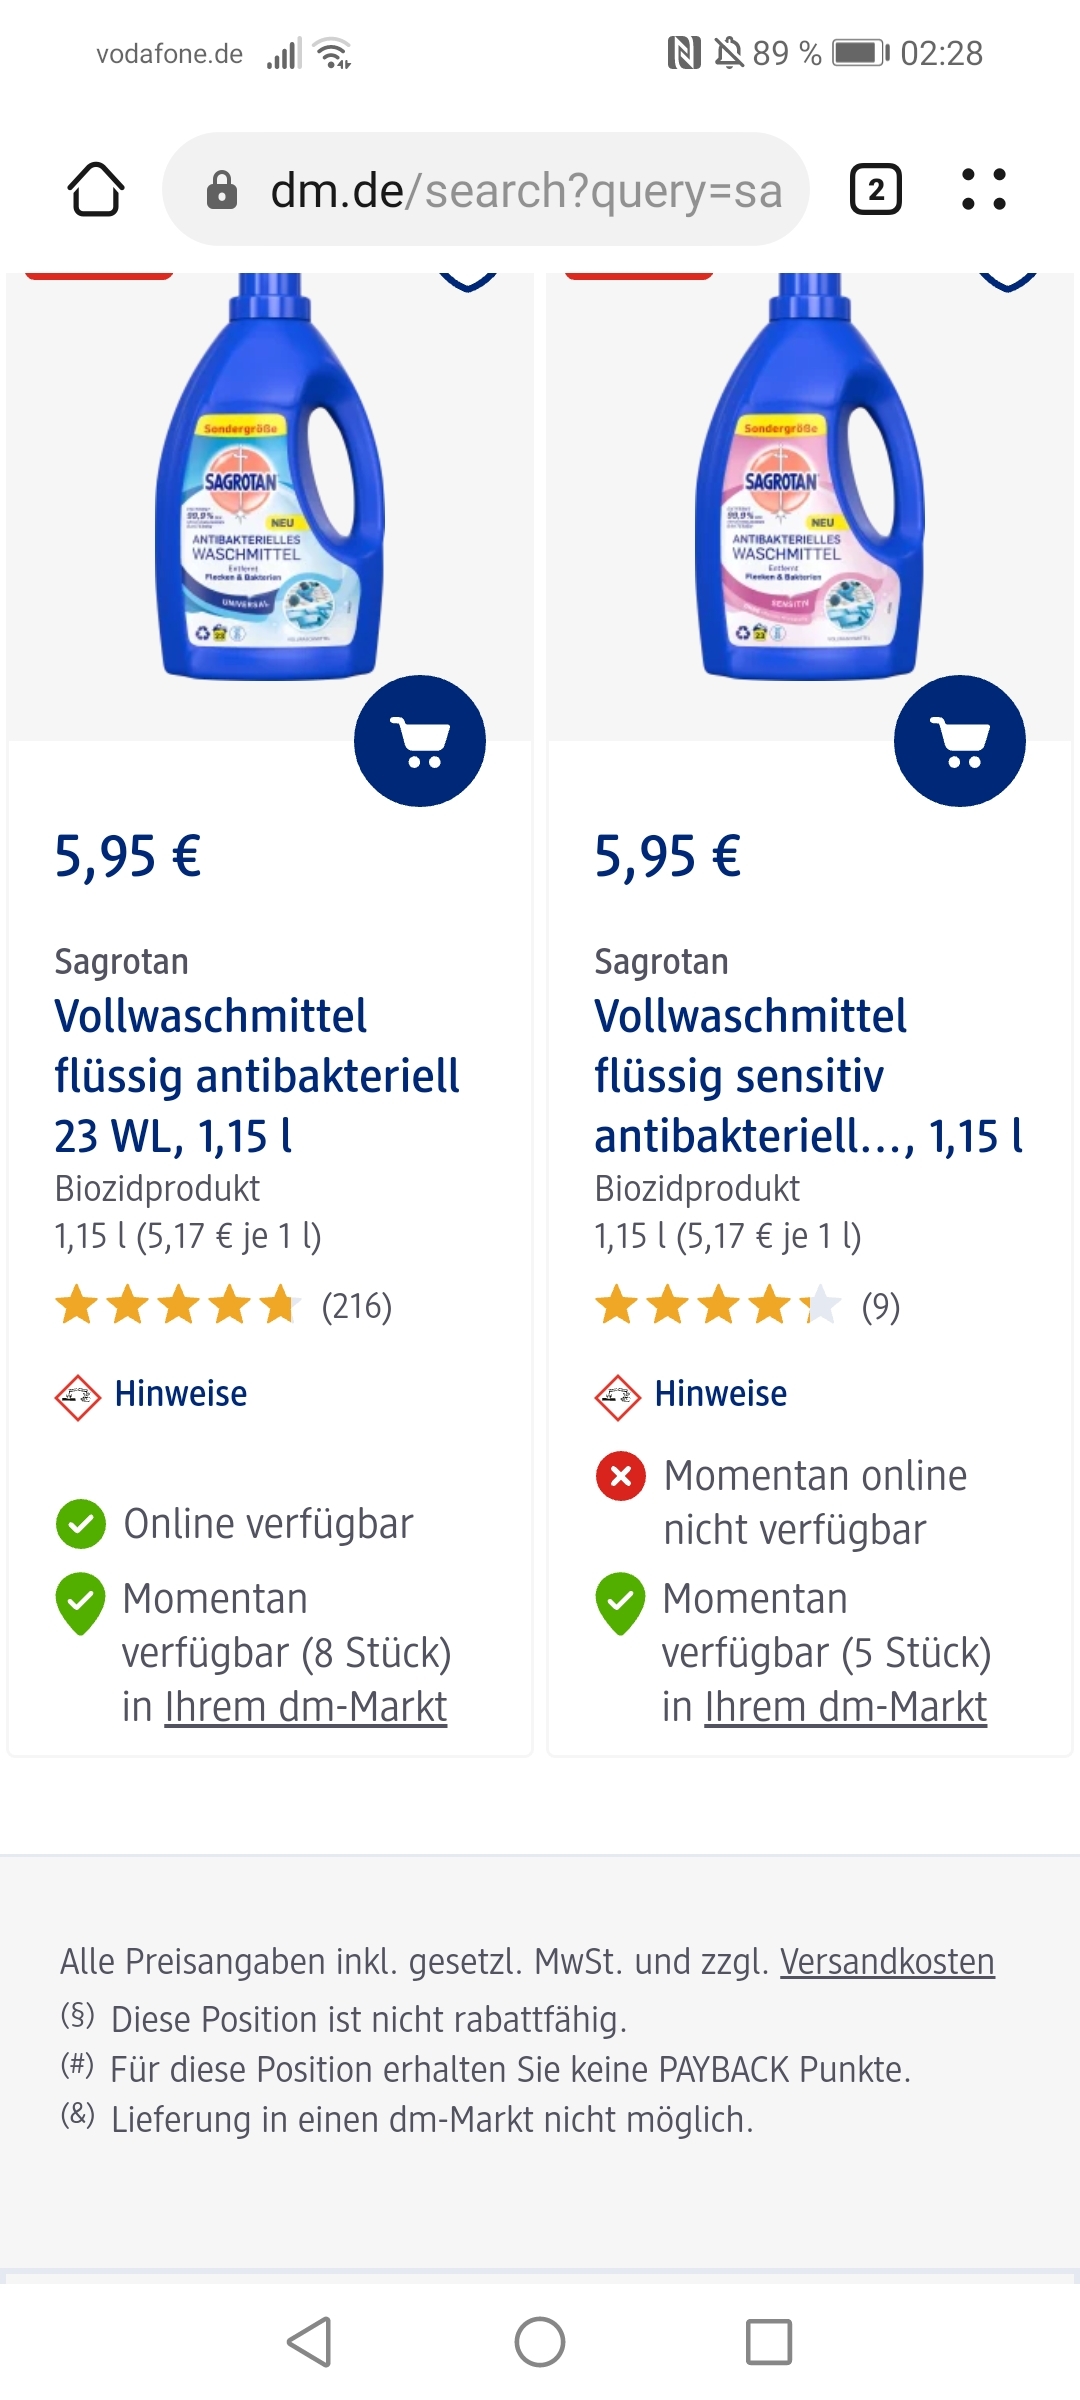Add antibakteriell 23 WL detergent to cart
This screenshot has width=1080, height=2400.
pos(420,741)
